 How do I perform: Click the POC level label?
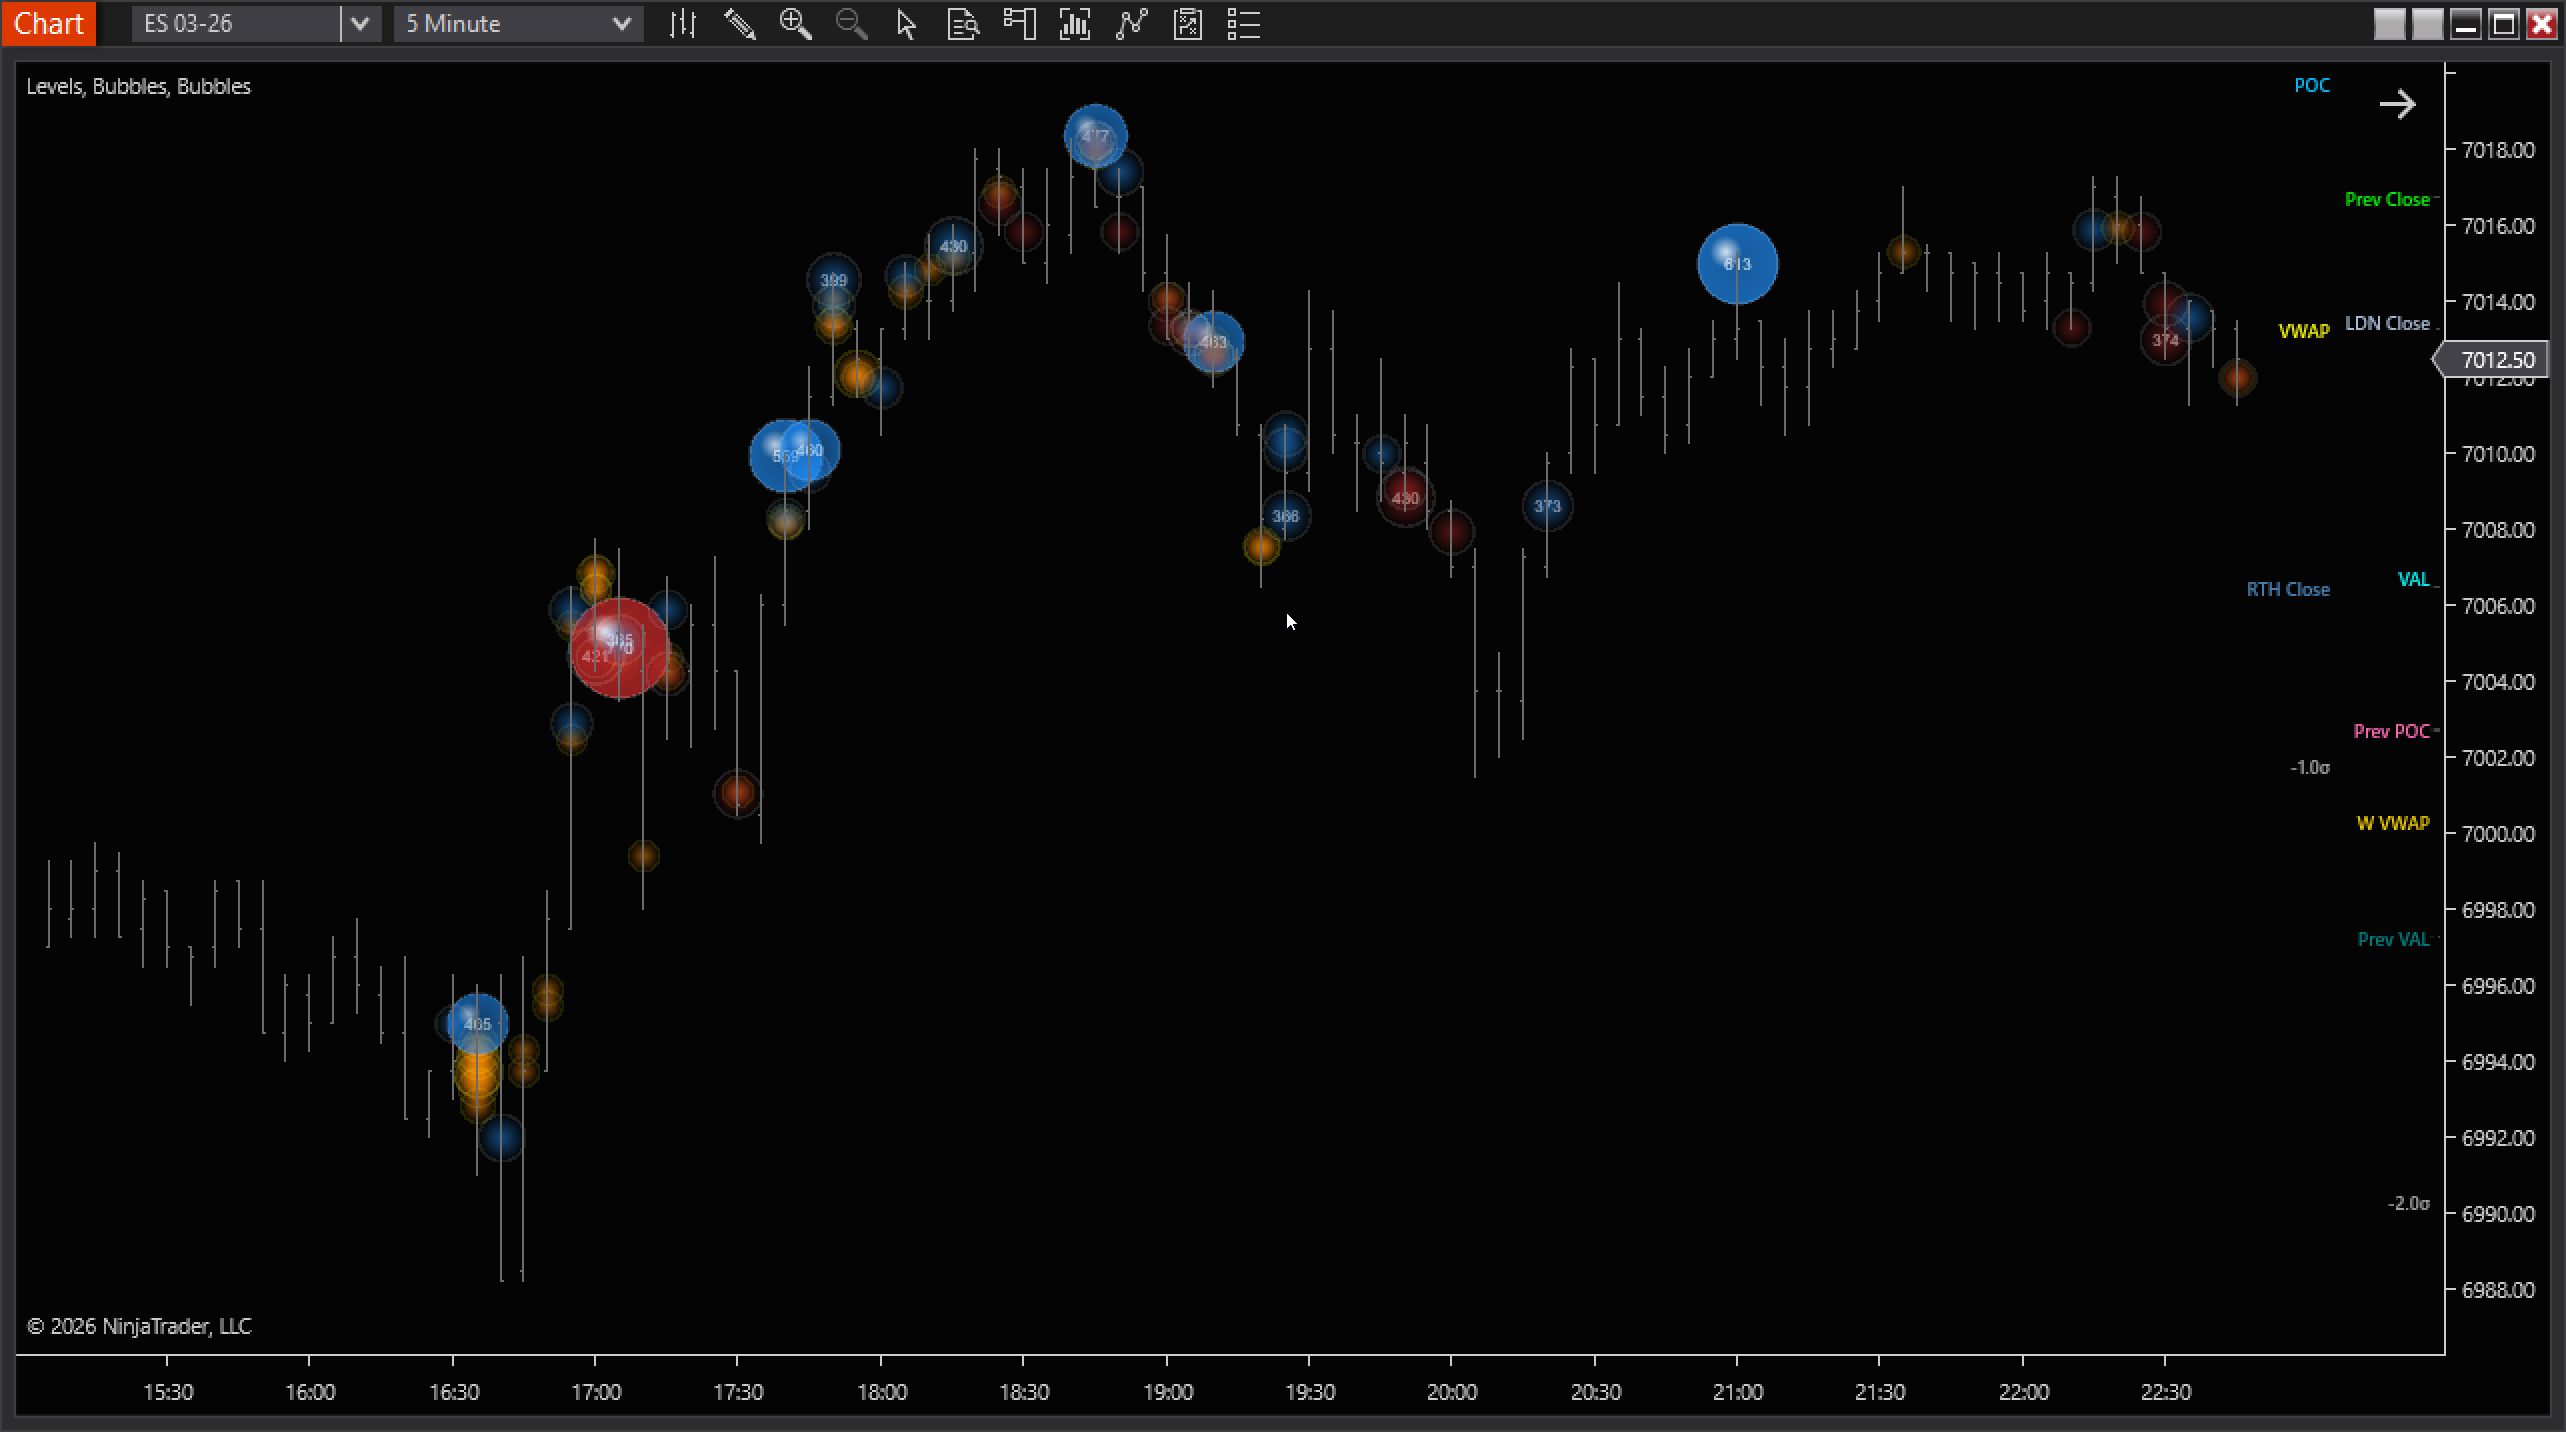coord(2312,85)
